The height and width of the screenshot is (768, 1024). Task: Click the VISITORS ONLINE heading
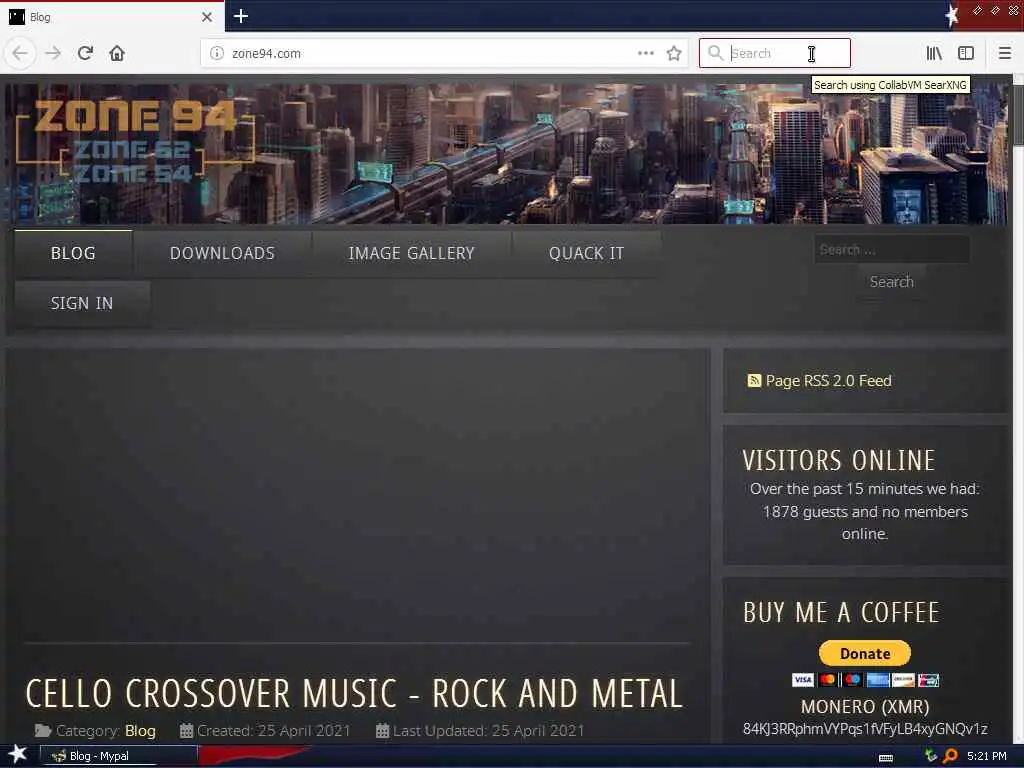[x=839, y=461]
